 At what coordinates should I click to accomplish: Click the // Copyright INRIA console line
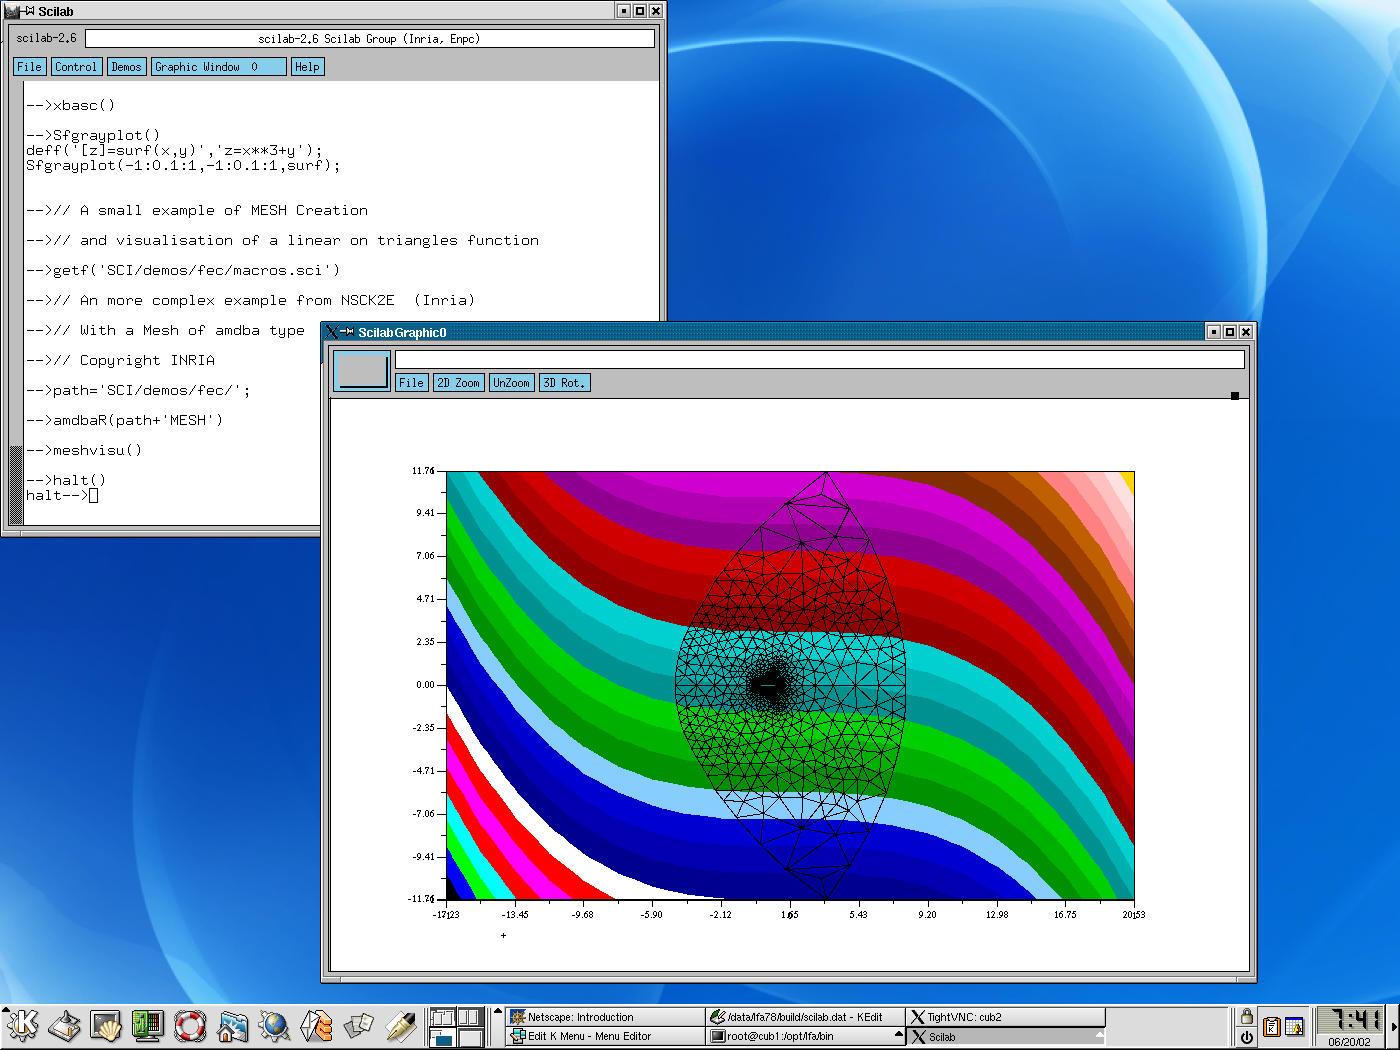(121, 360)
